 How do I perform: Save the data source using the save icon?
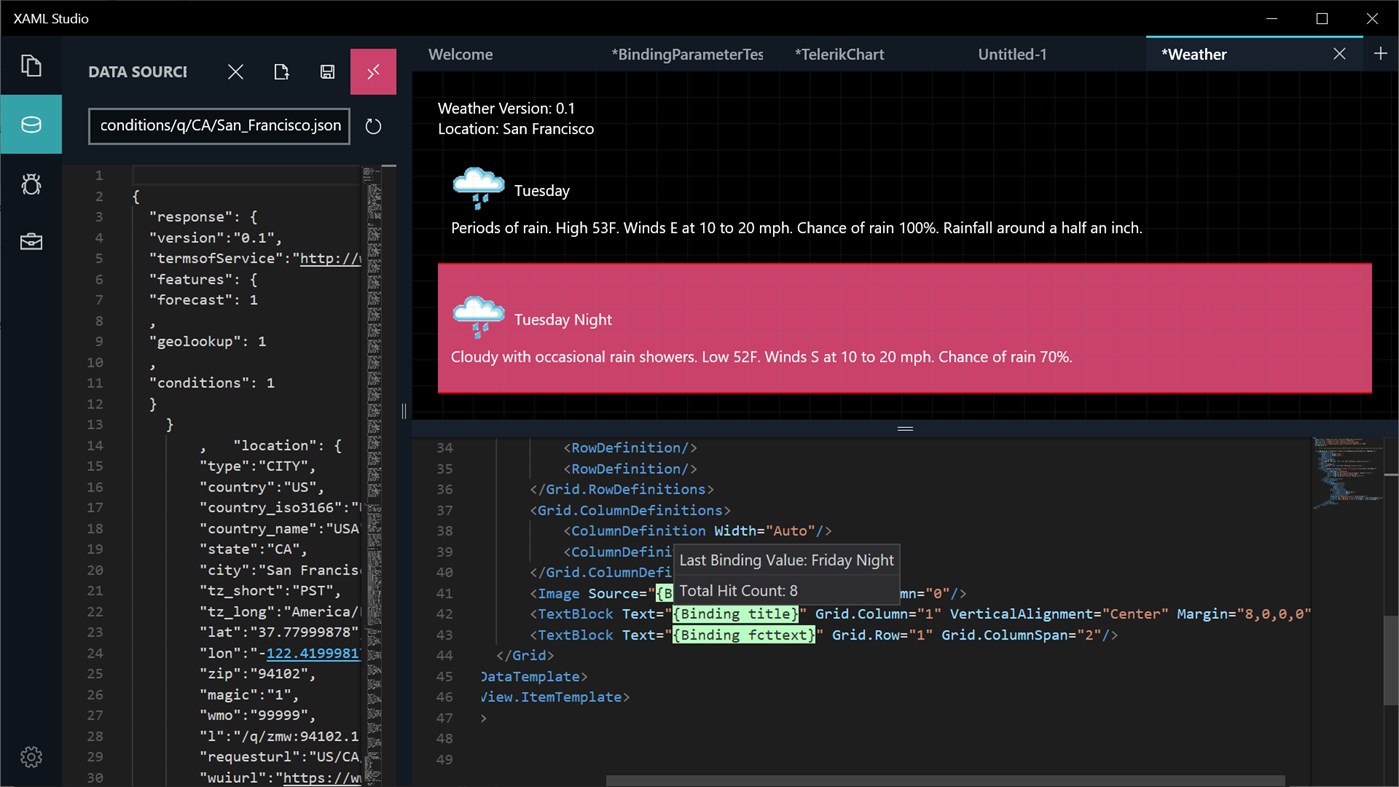[327, 71]
